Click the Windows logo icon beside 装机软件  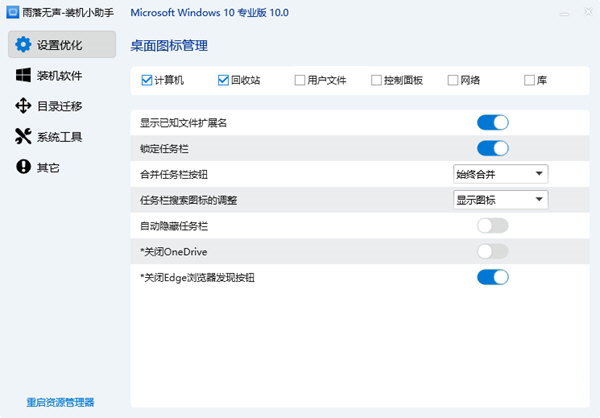tap(23, 75)
